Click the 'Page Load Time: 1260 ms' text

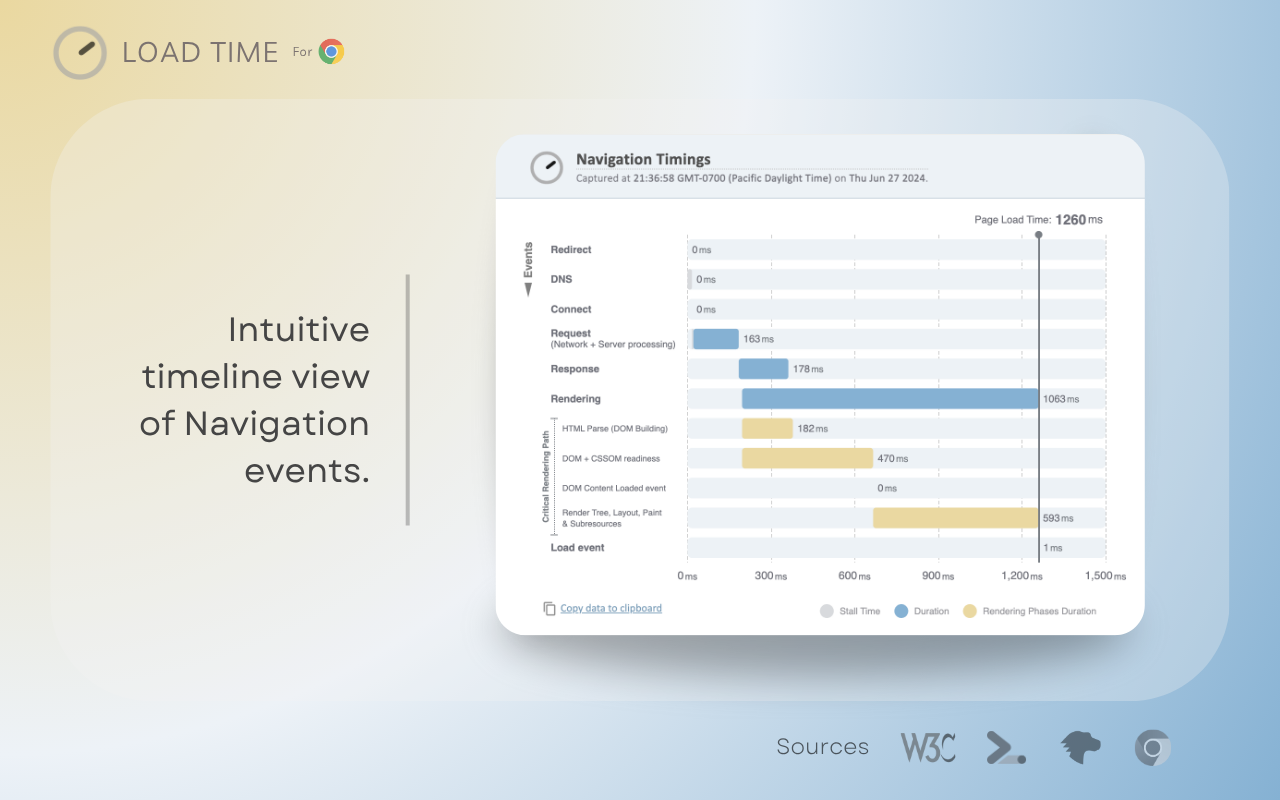click(1039, 220)
